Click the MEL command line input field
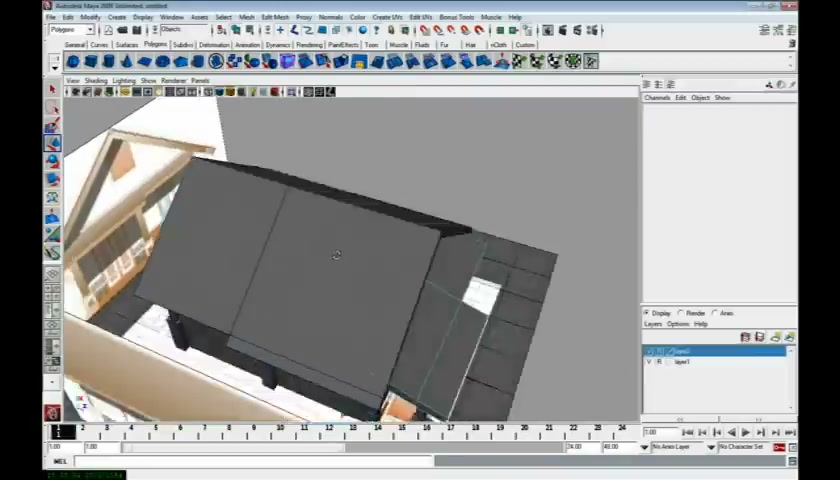Image resolution: width=840 pixels, height=480 pixels. [x=253, y=461]
